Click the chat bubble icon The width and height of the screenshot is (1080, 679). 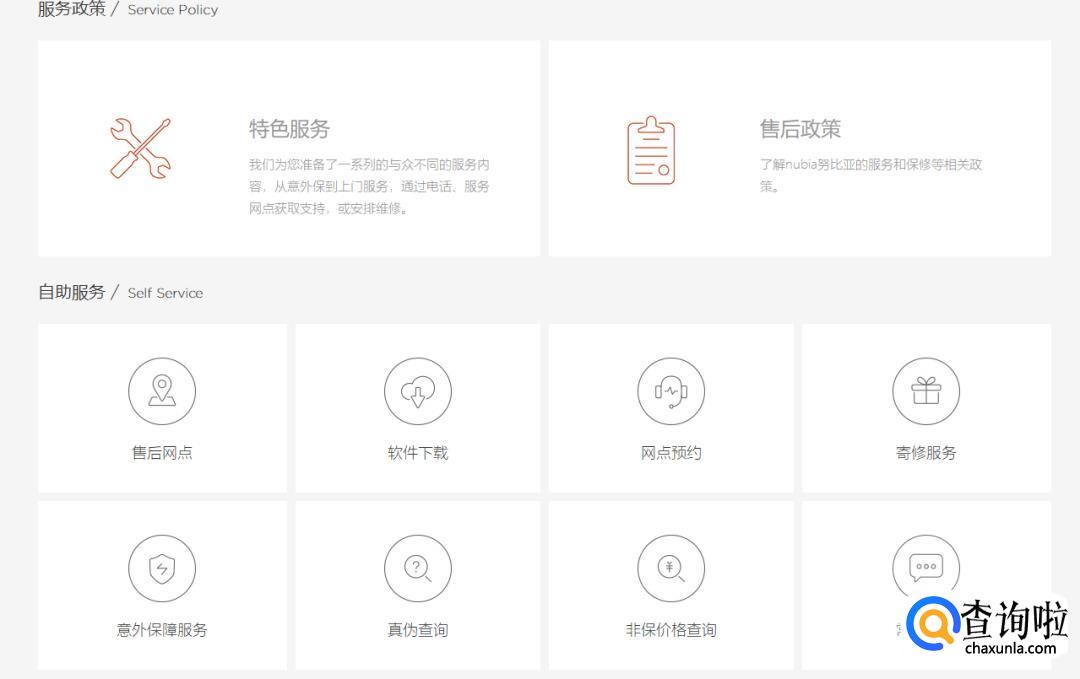pos(926,566)
